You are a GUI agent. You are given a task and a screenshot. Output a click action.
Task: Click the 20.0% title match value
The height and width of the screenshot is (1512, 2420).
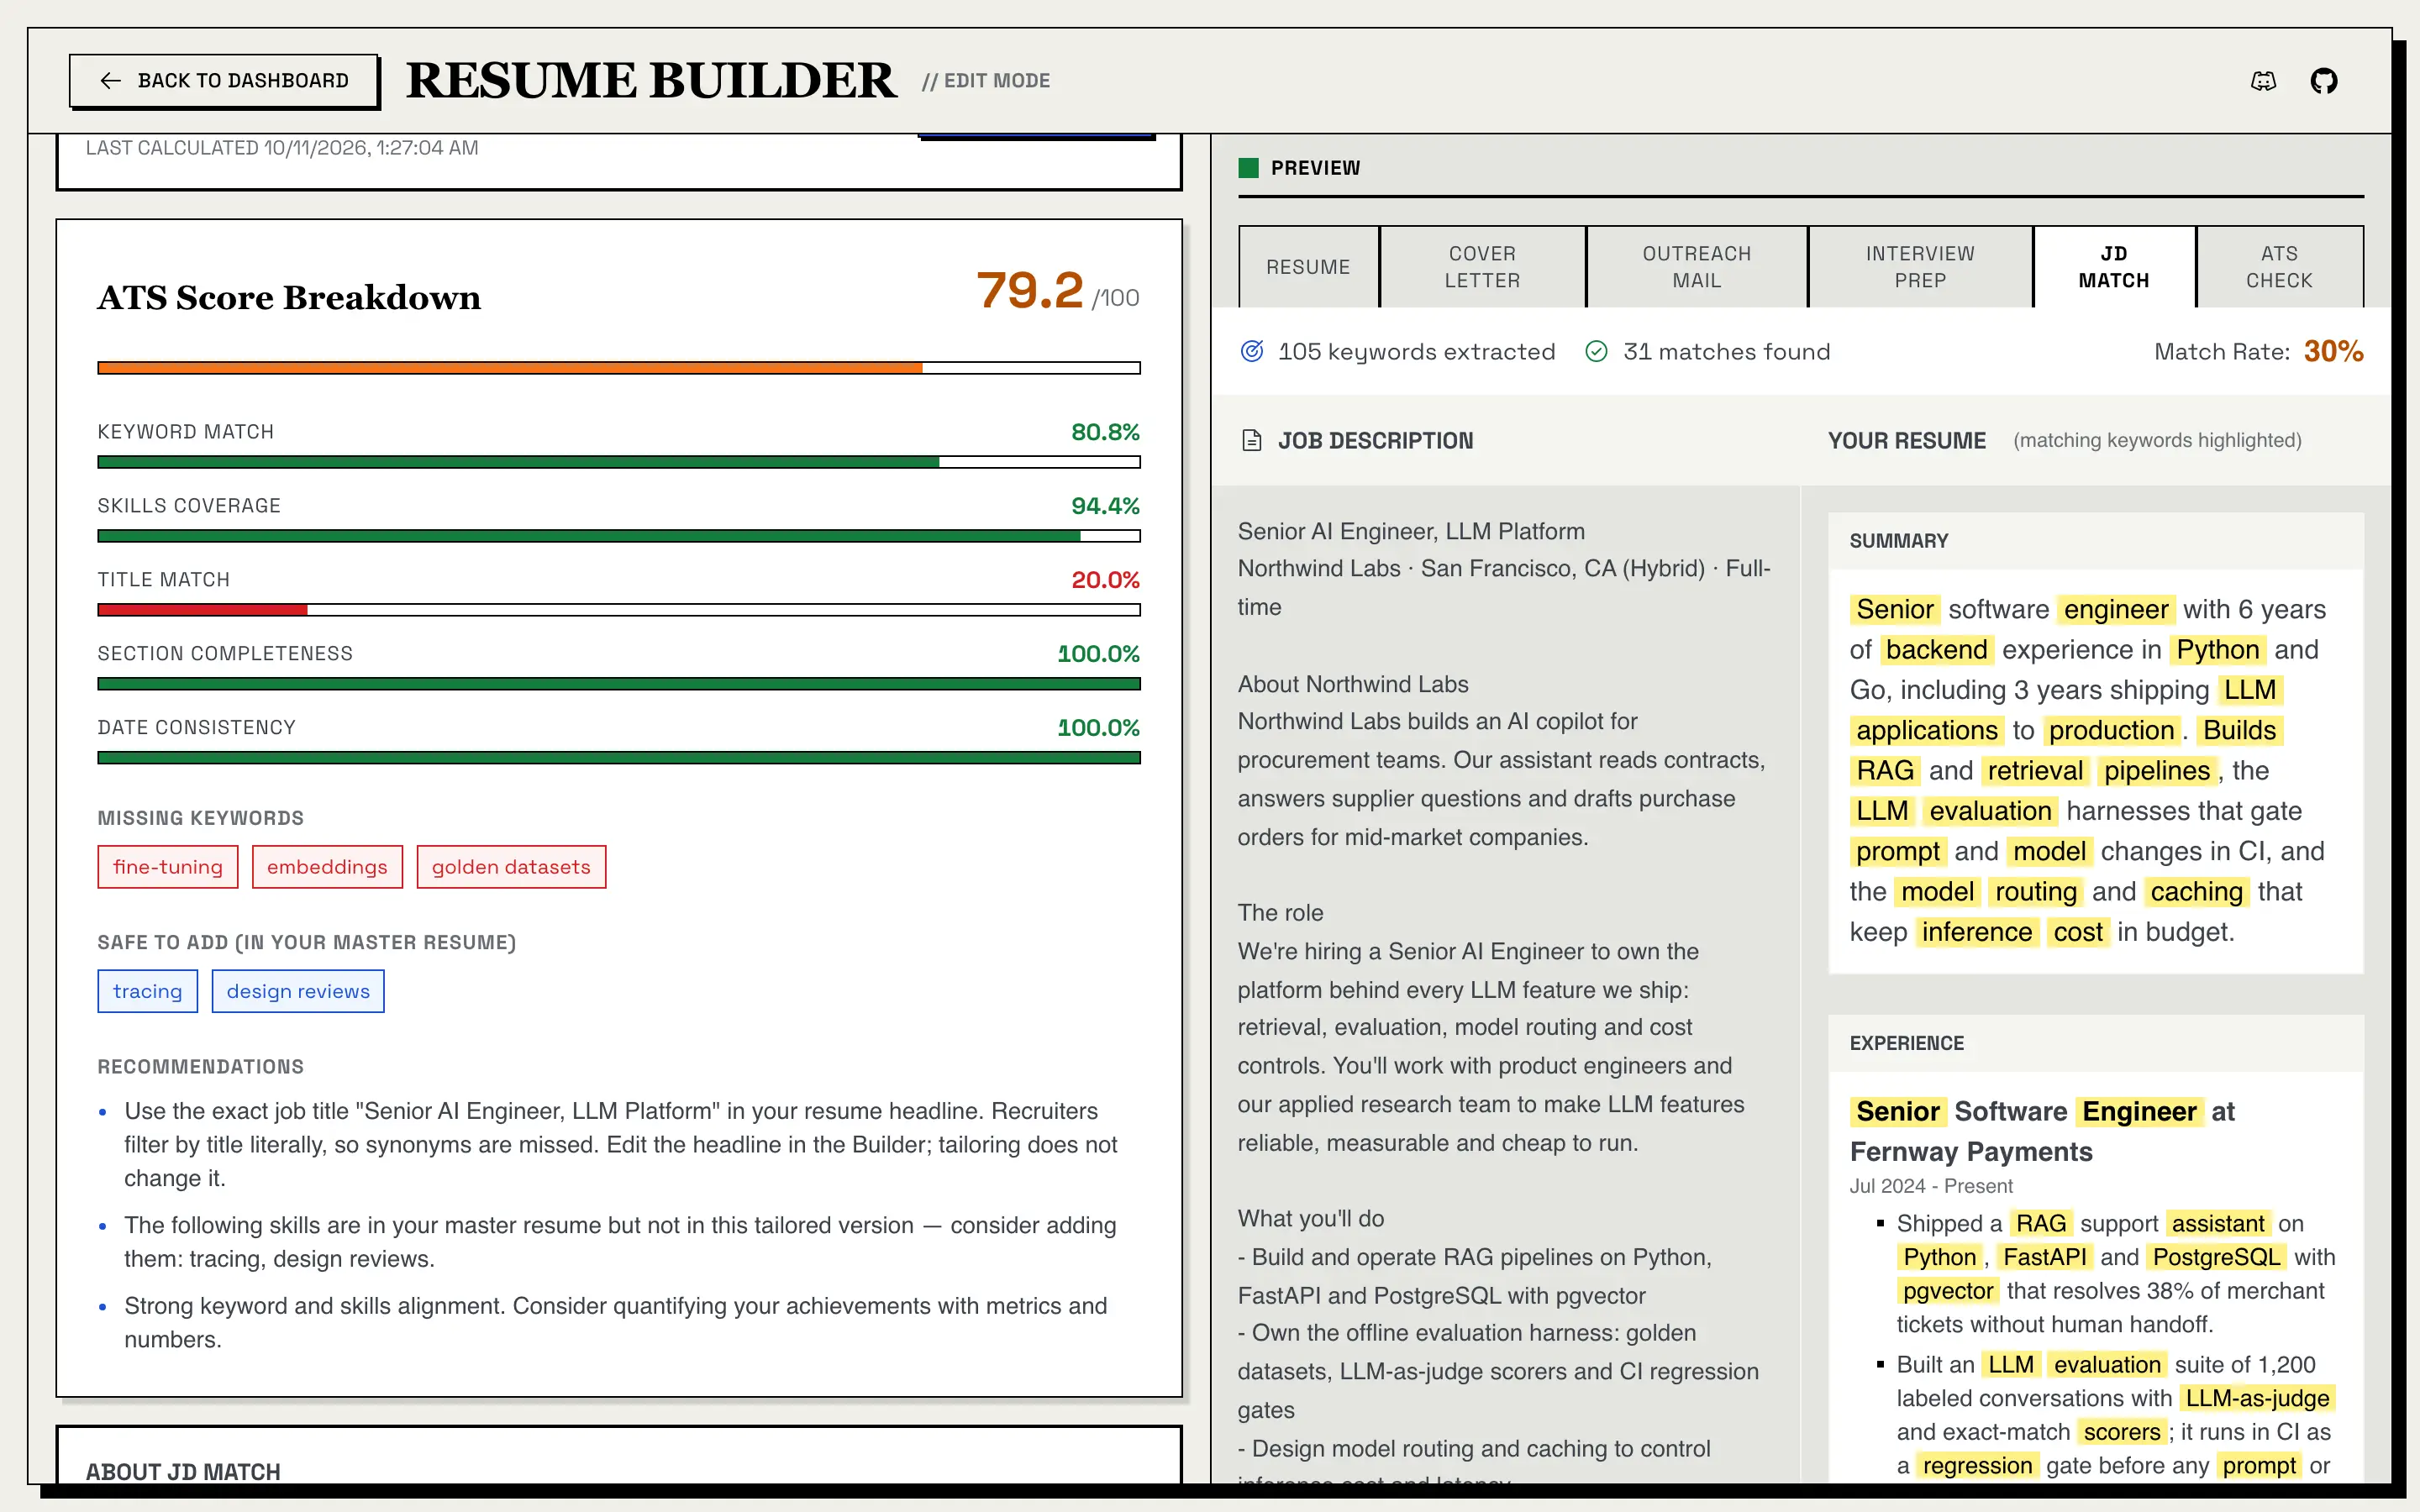click(x=1105, y=580)
